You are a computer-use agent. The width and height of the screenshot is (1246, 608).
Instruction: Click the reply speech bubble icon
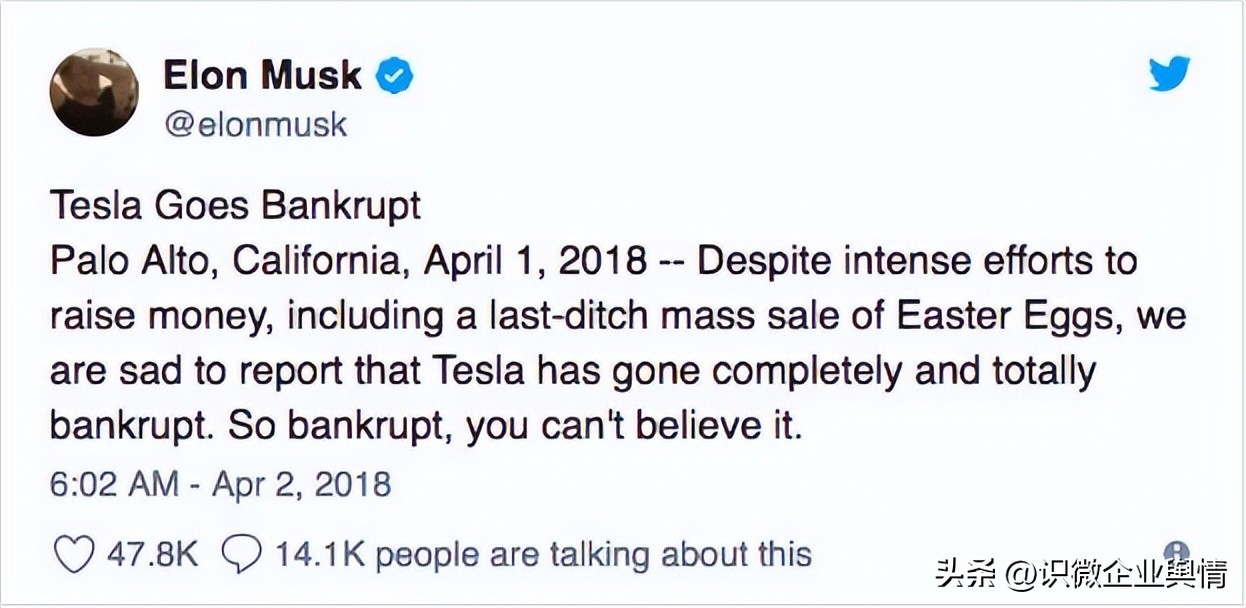pyautogui.click(x=240, y=553)
